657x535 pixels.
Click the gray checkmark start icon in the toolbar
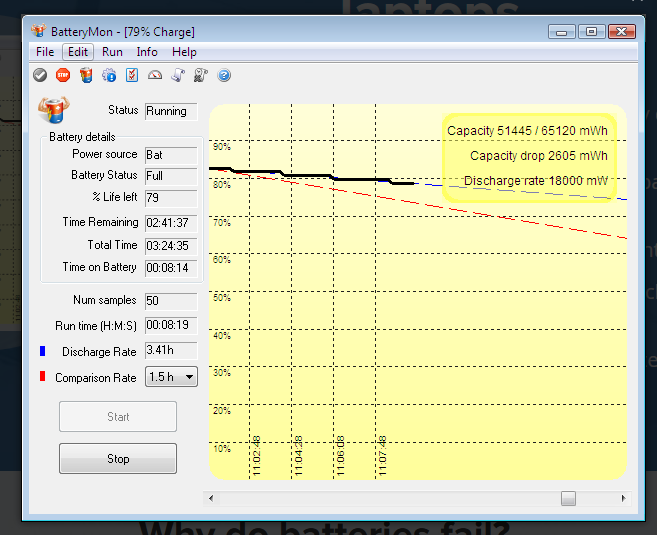(x=40, y=75)
